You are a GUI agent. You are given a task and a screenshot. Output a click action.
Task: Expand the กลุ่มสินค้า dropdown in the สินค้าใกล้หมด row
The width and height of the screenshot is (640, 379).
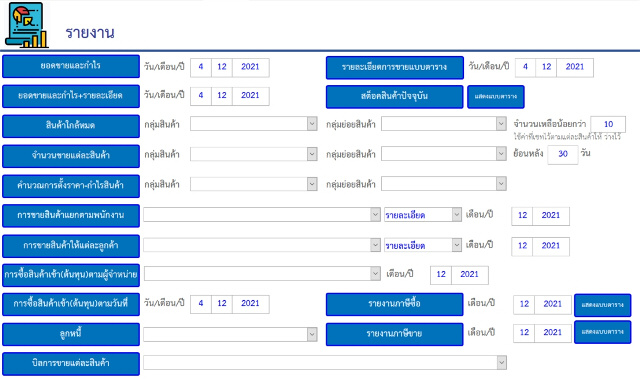click(253, 124)
